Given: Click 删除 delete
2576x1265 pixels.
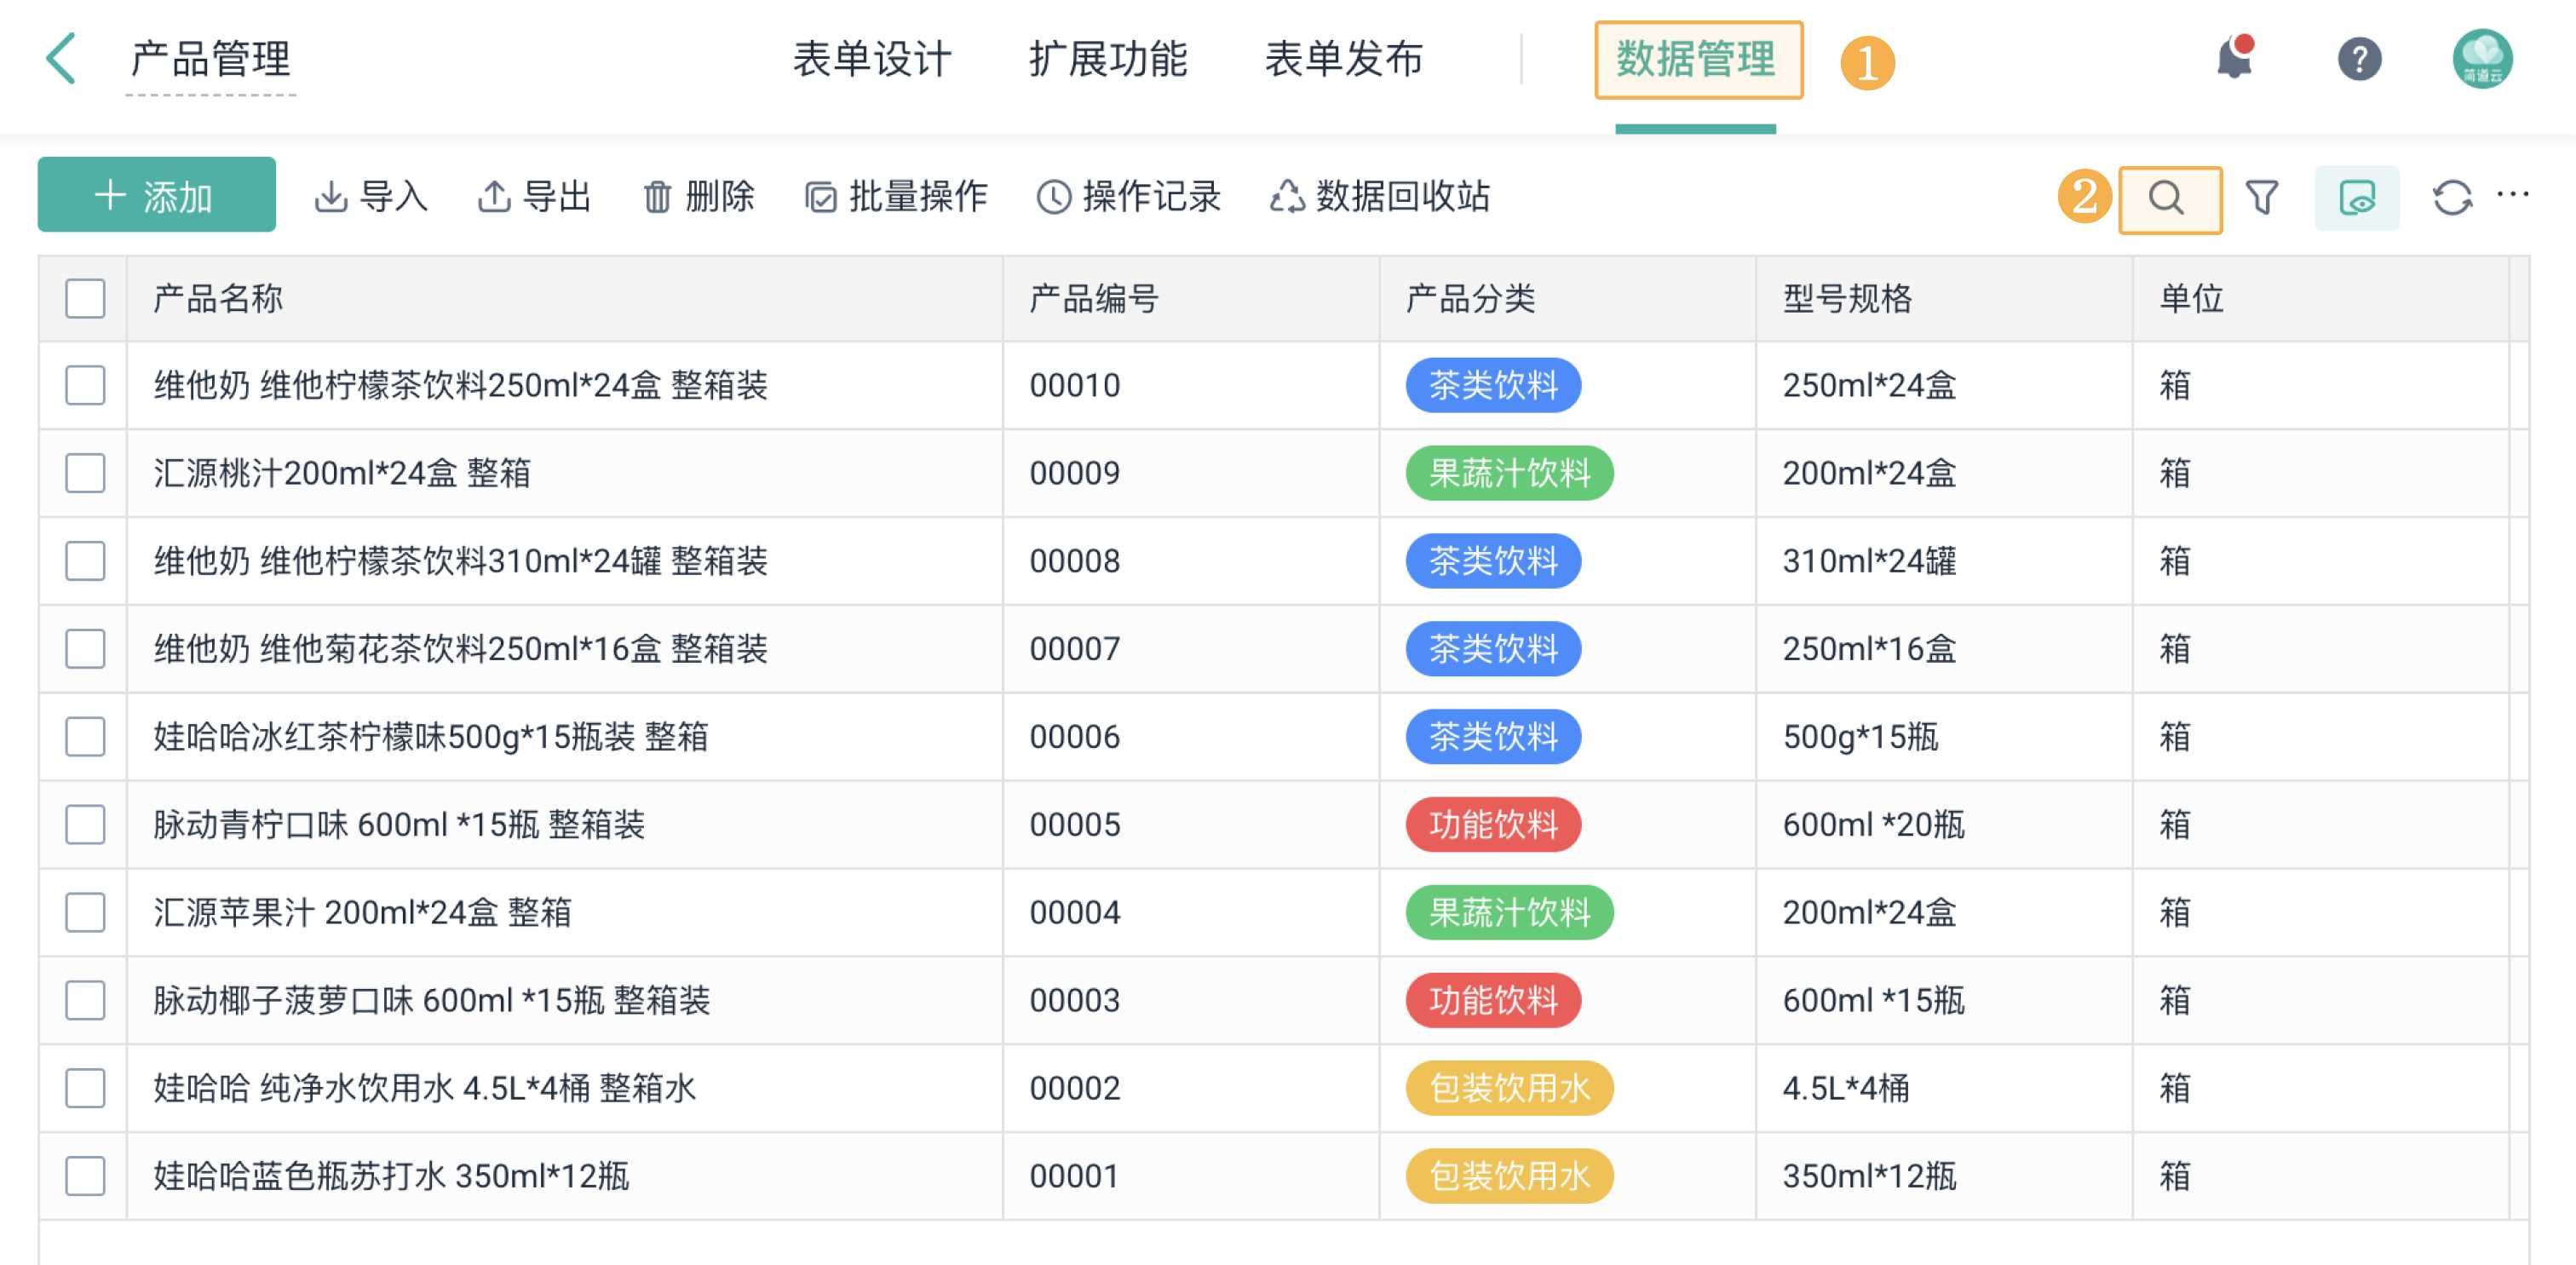Looking at the screenshot, I should click(698, 197).
